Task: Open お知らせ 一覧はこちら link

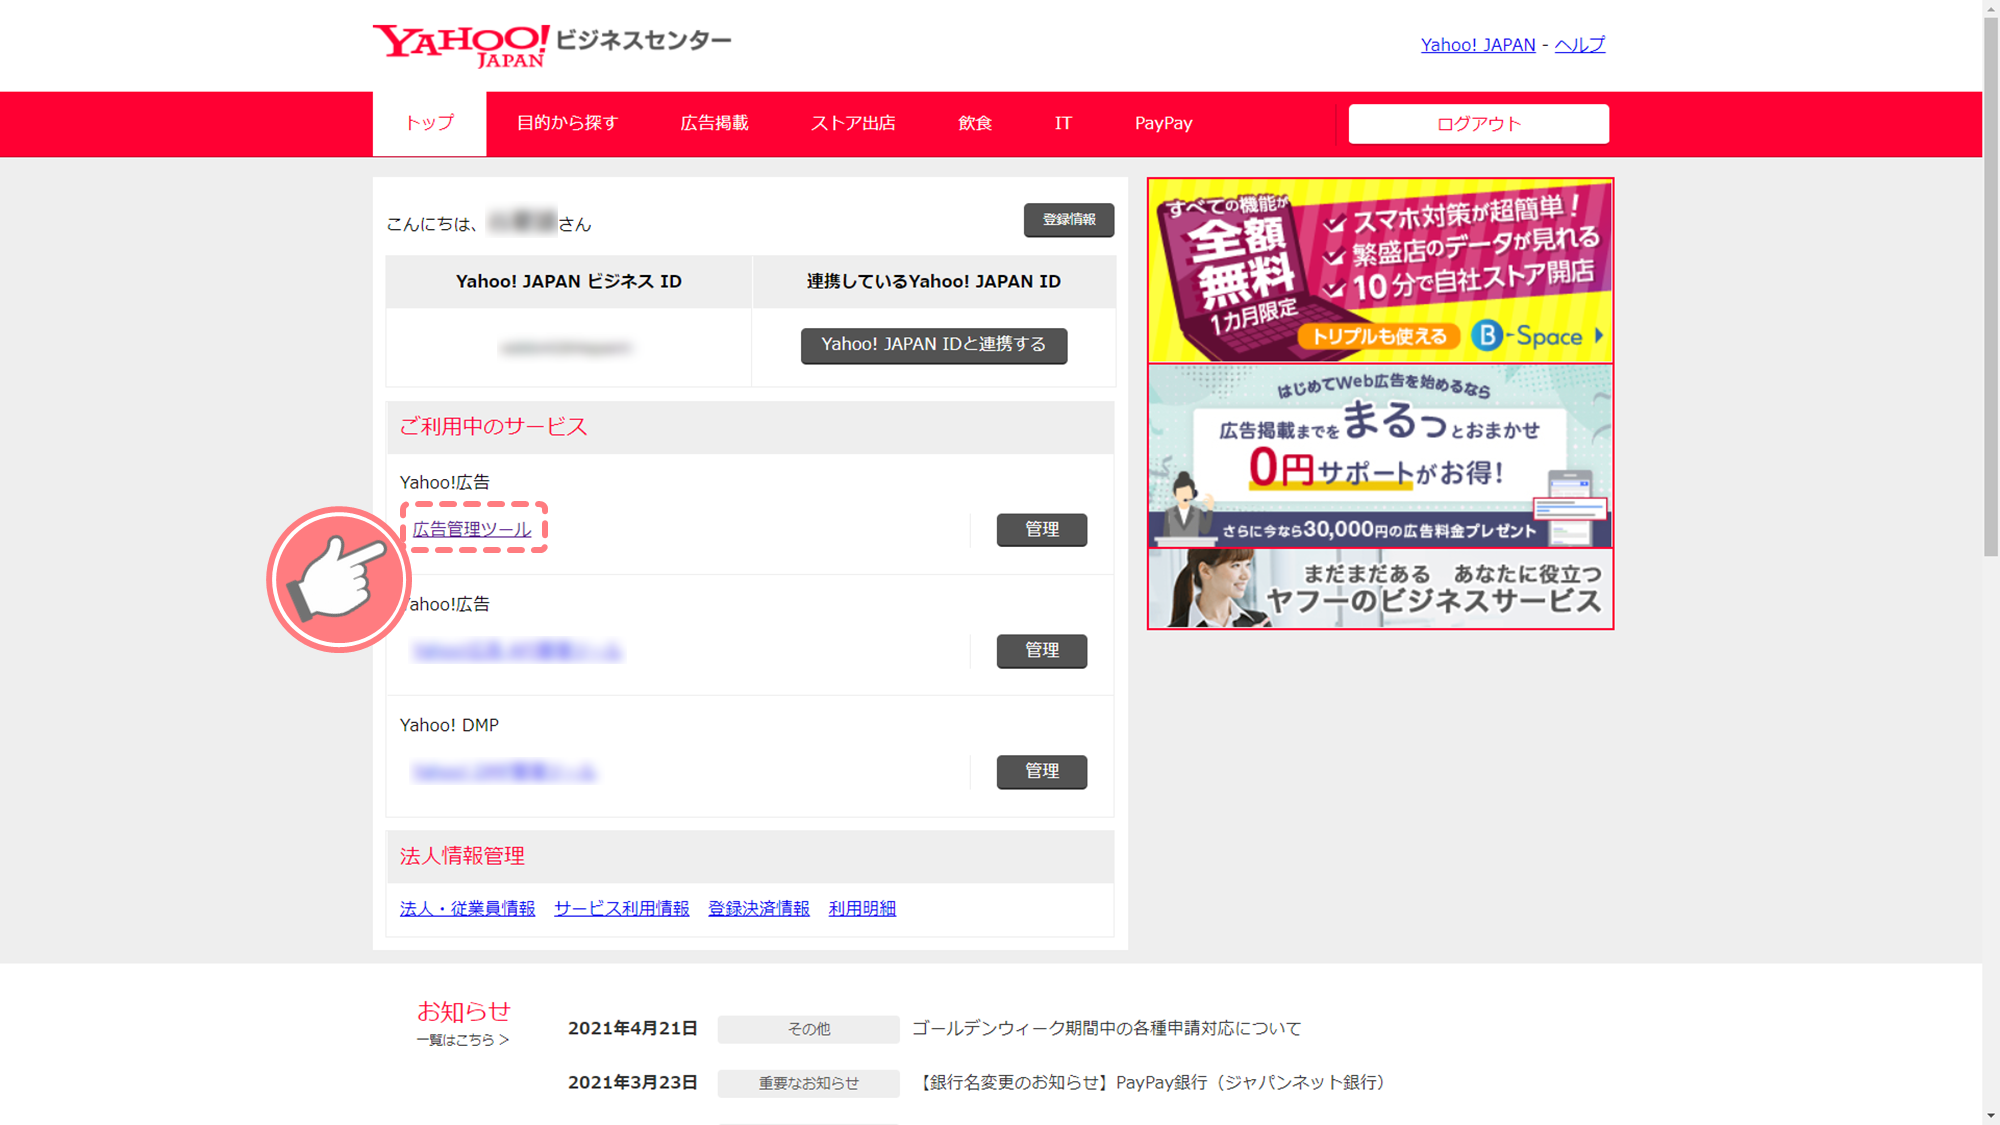Action: [x=462, y=1040]
